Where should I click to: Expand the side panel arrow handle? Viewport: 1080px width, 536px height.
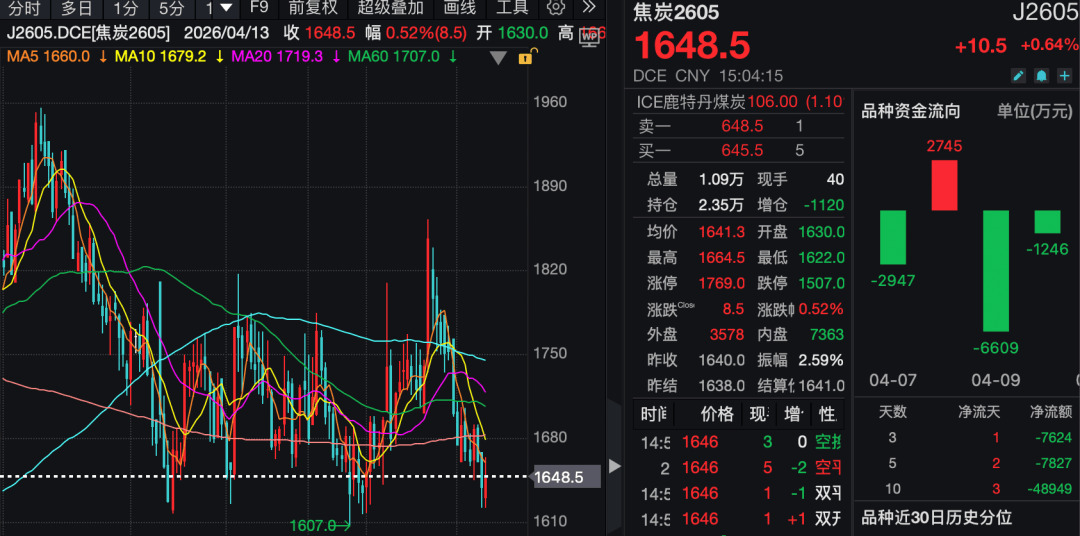614,466
